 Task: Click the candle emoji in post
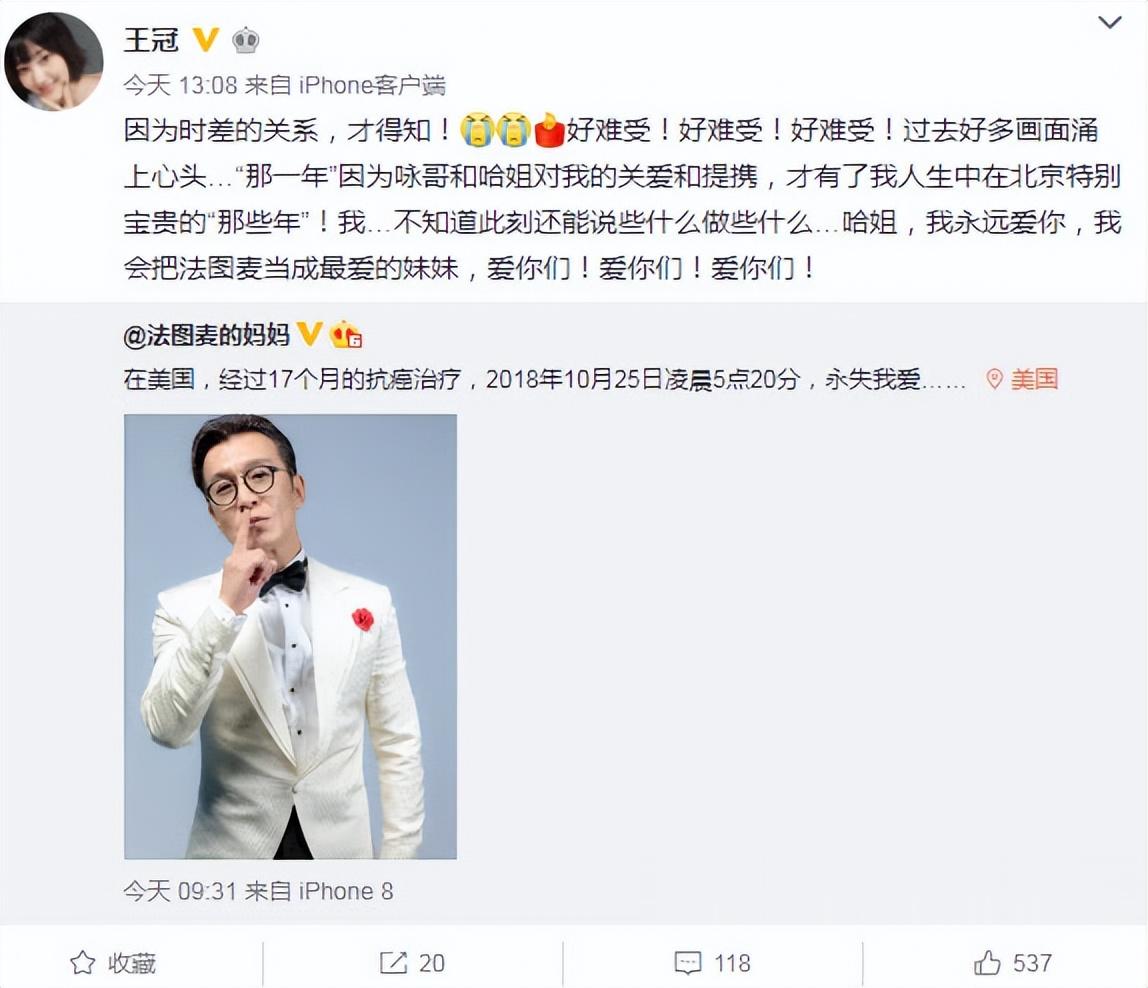(x=549, y=130)
